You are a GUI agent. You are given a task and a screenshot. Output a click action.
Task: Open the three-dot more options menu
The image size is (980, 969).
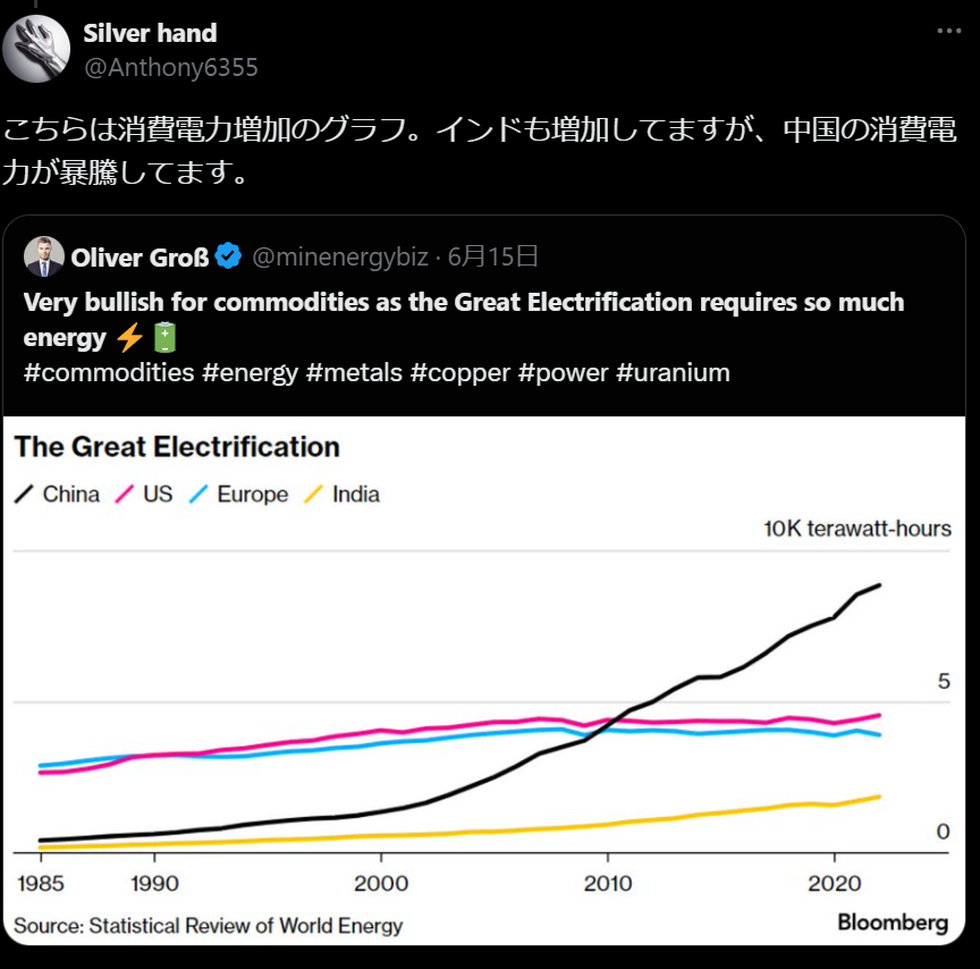949,32
